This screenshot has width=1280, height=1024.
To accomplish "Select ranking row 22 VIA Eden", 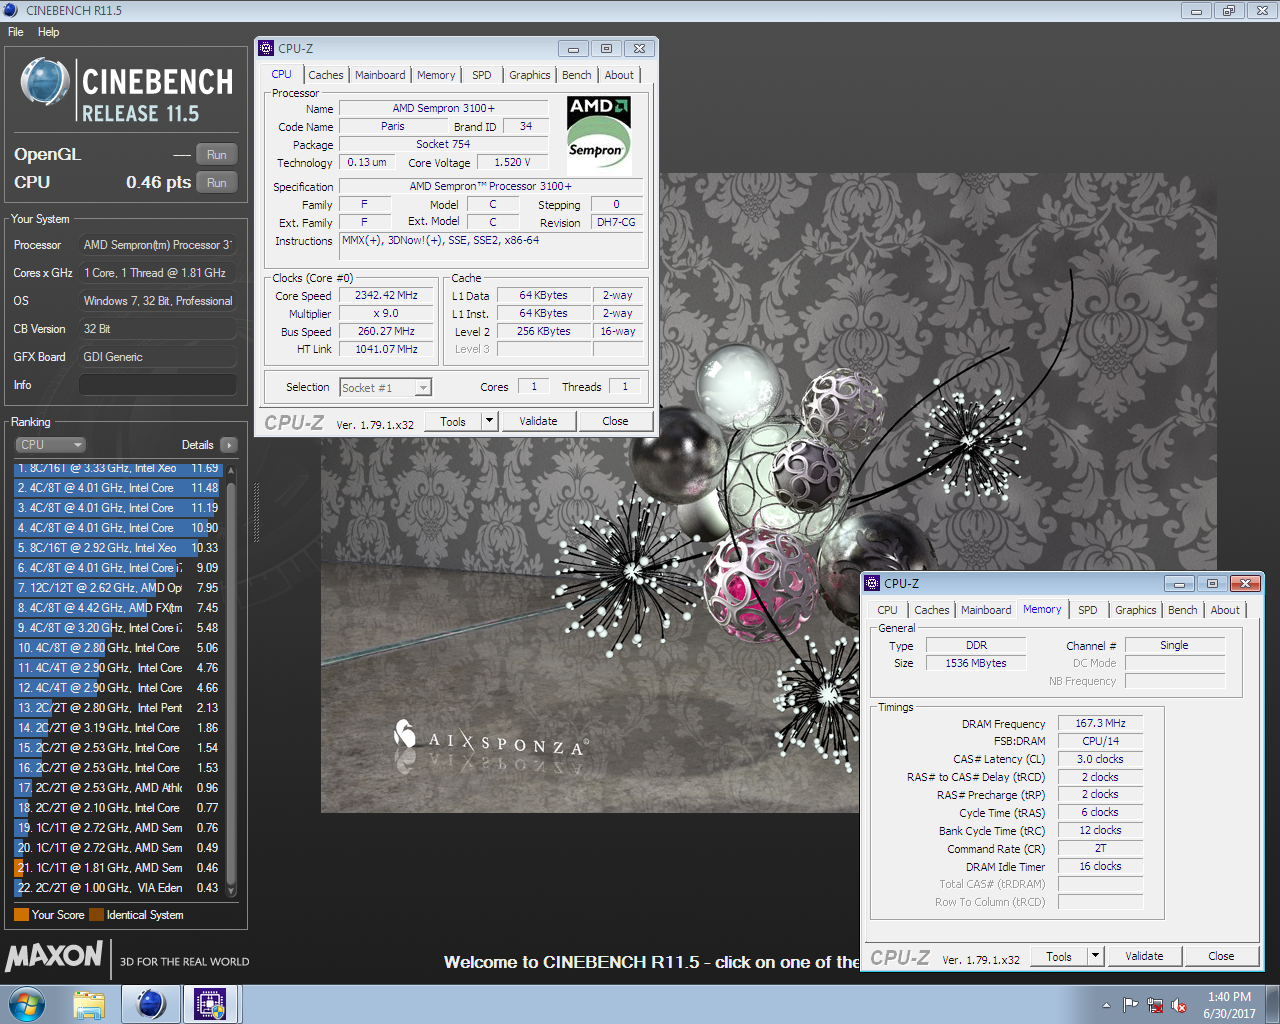I will coord(117,888).
